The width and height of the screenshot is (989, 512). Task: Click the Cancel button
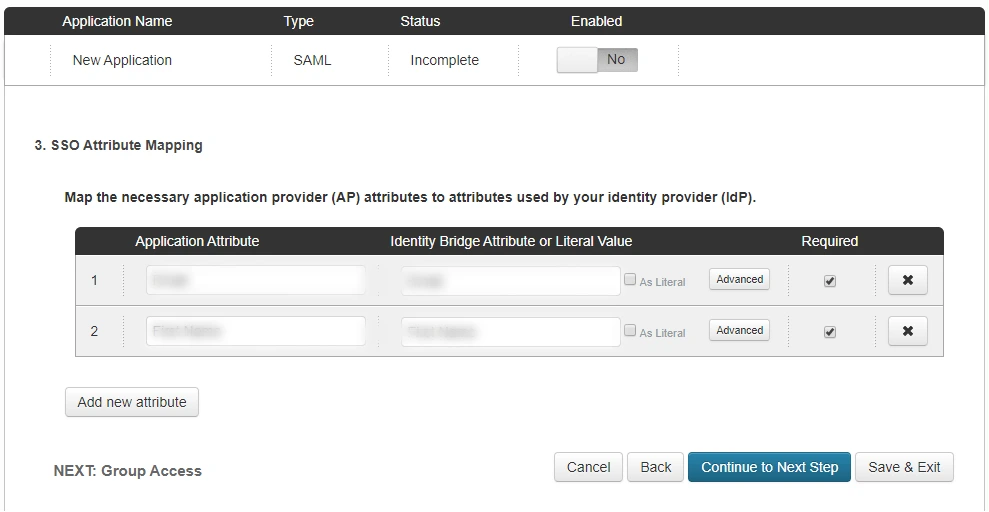point(588,467)
